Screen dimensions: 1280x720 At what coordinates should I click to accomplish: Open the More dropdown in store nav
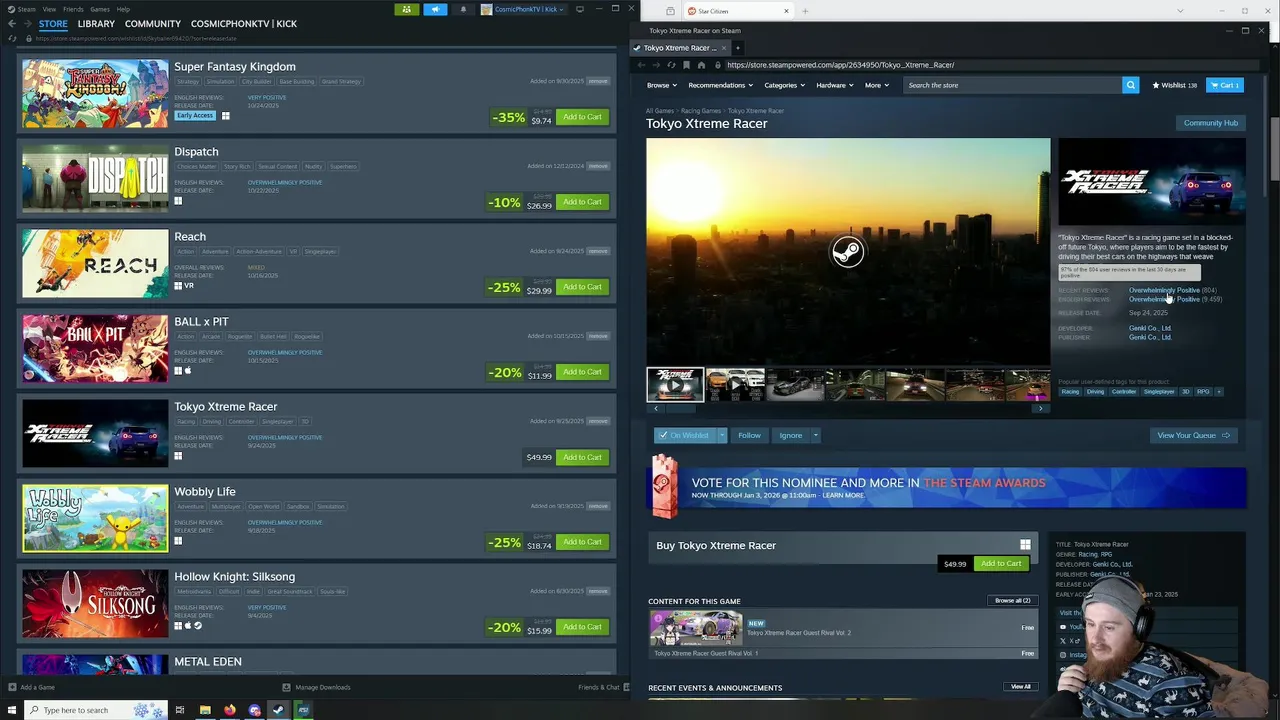(876, 85)
